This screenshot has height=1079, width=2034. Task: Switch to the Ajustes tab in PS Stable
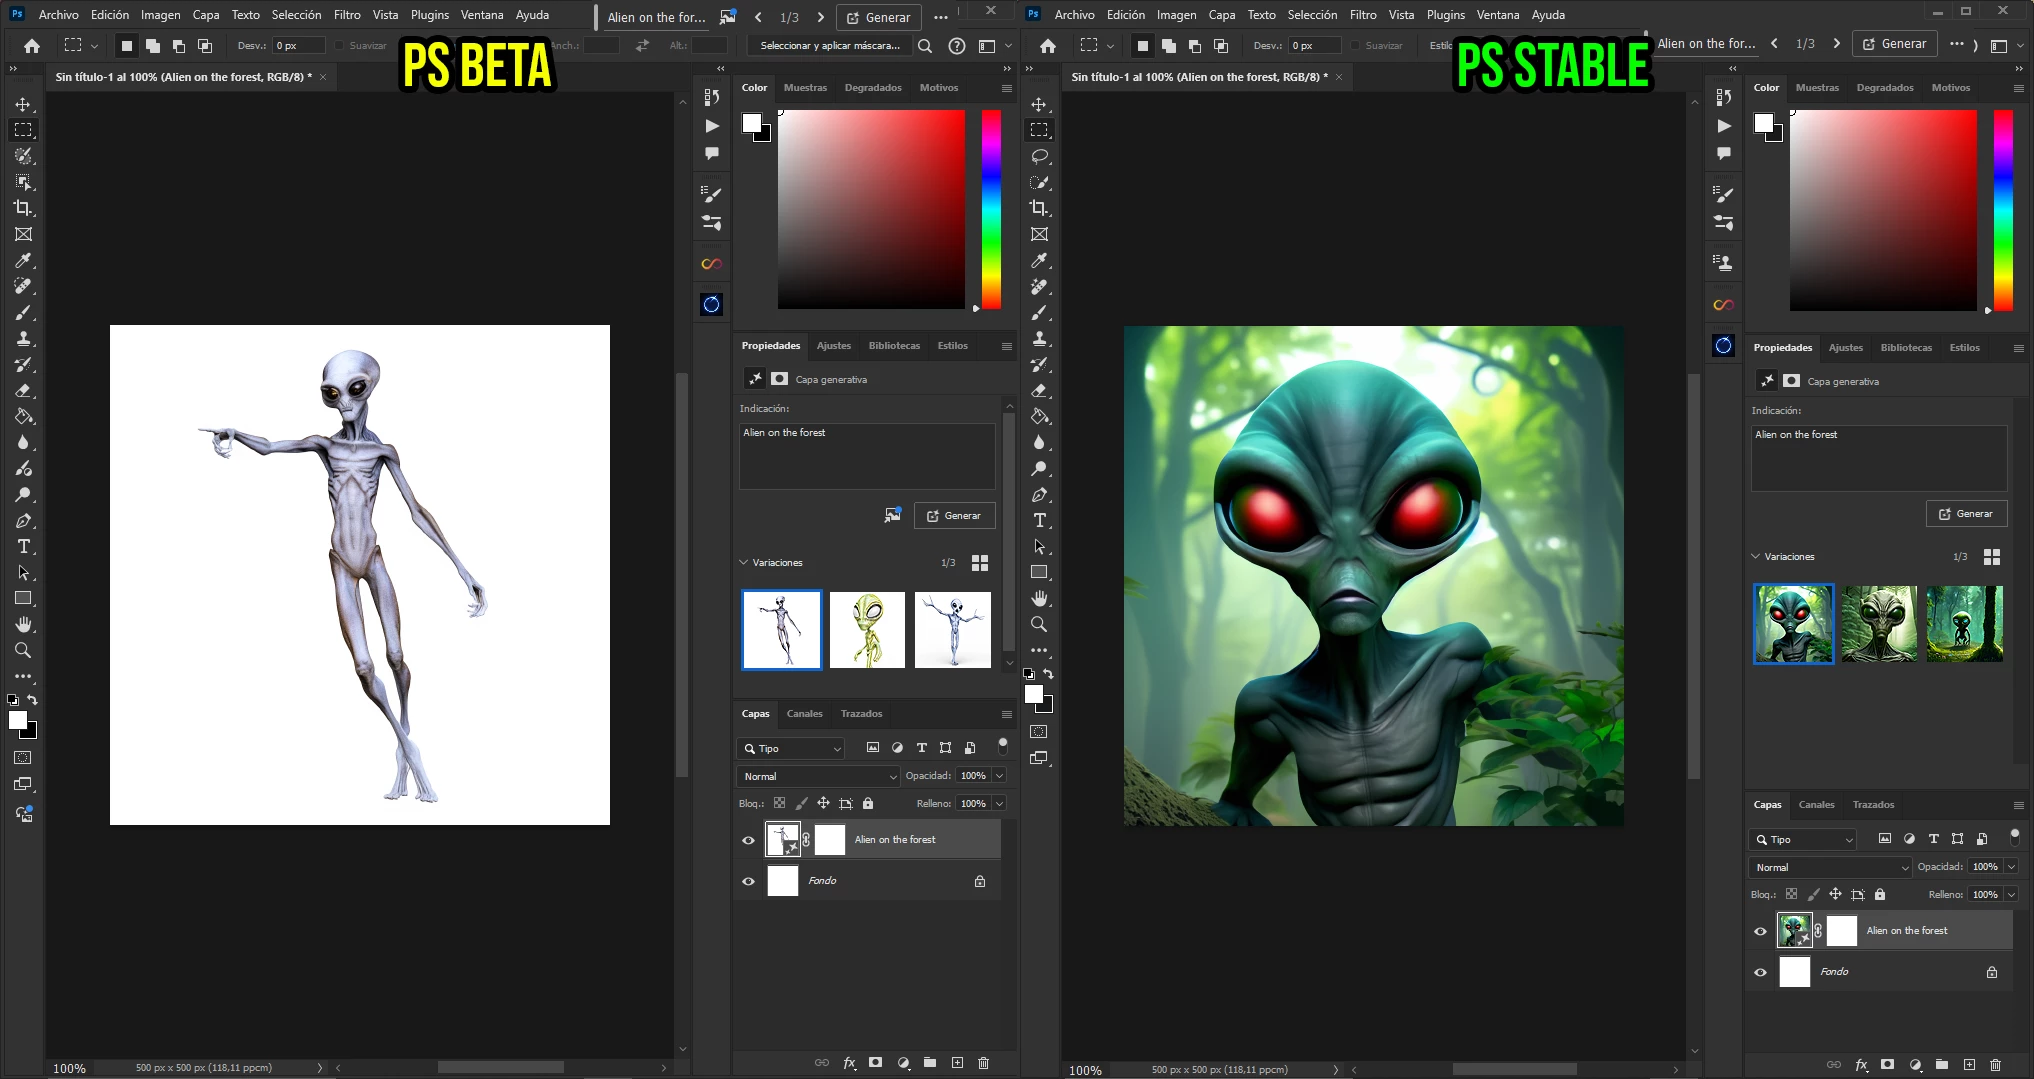tap(1845, 348)
